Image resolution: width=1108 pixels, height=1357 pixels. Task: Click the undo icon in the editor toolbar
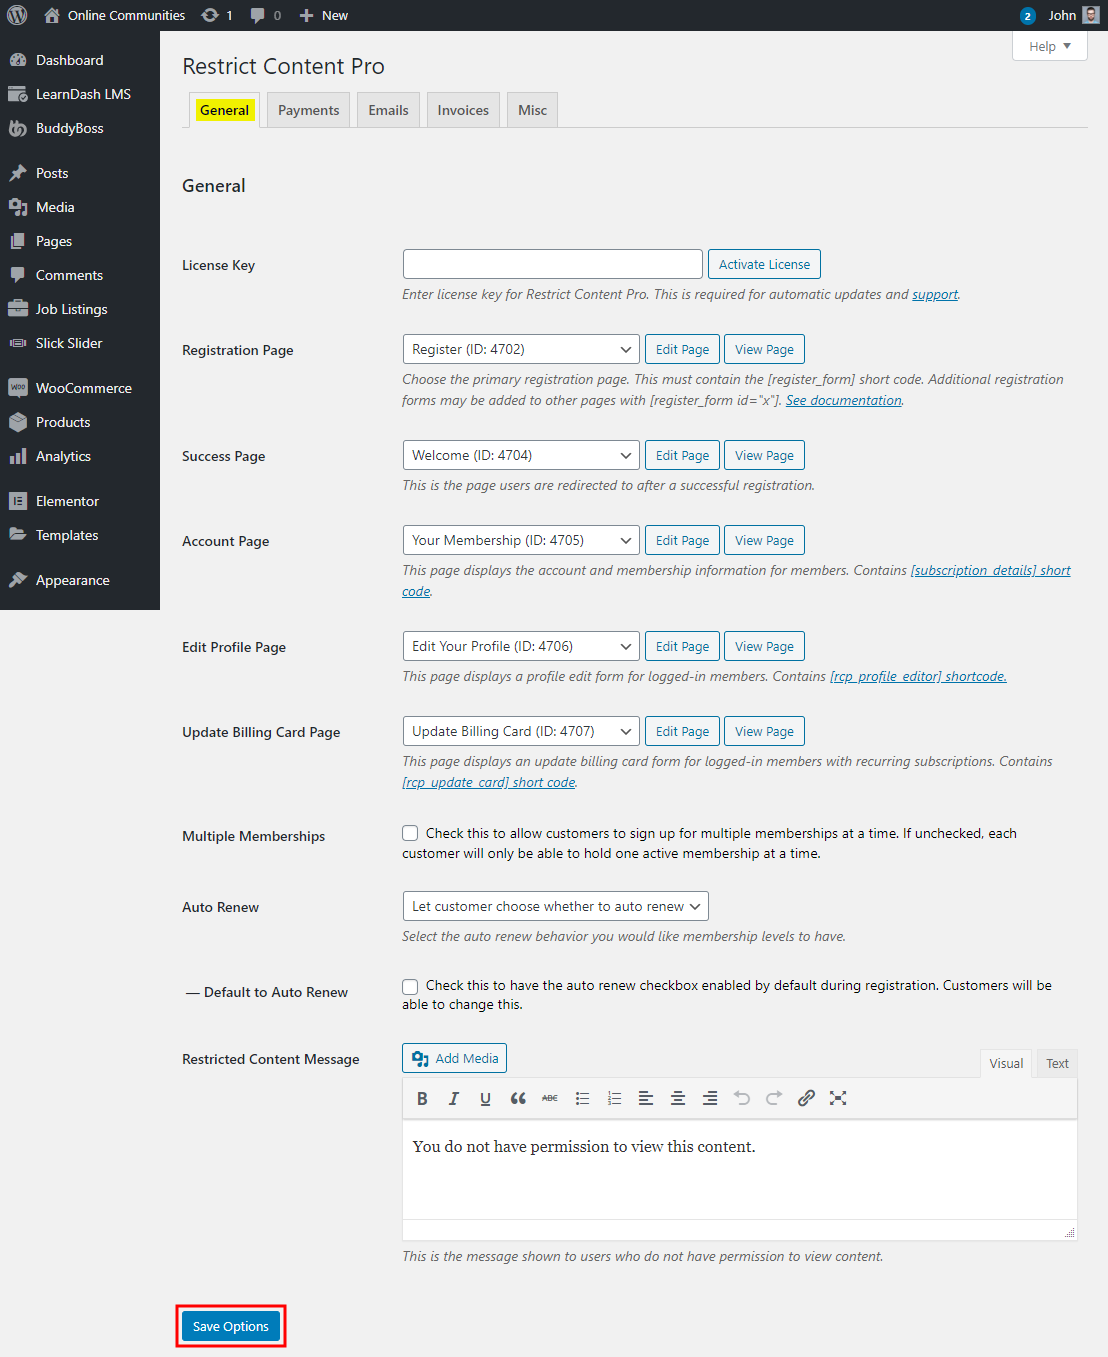pyautogui.click(x=741, y=1098)
